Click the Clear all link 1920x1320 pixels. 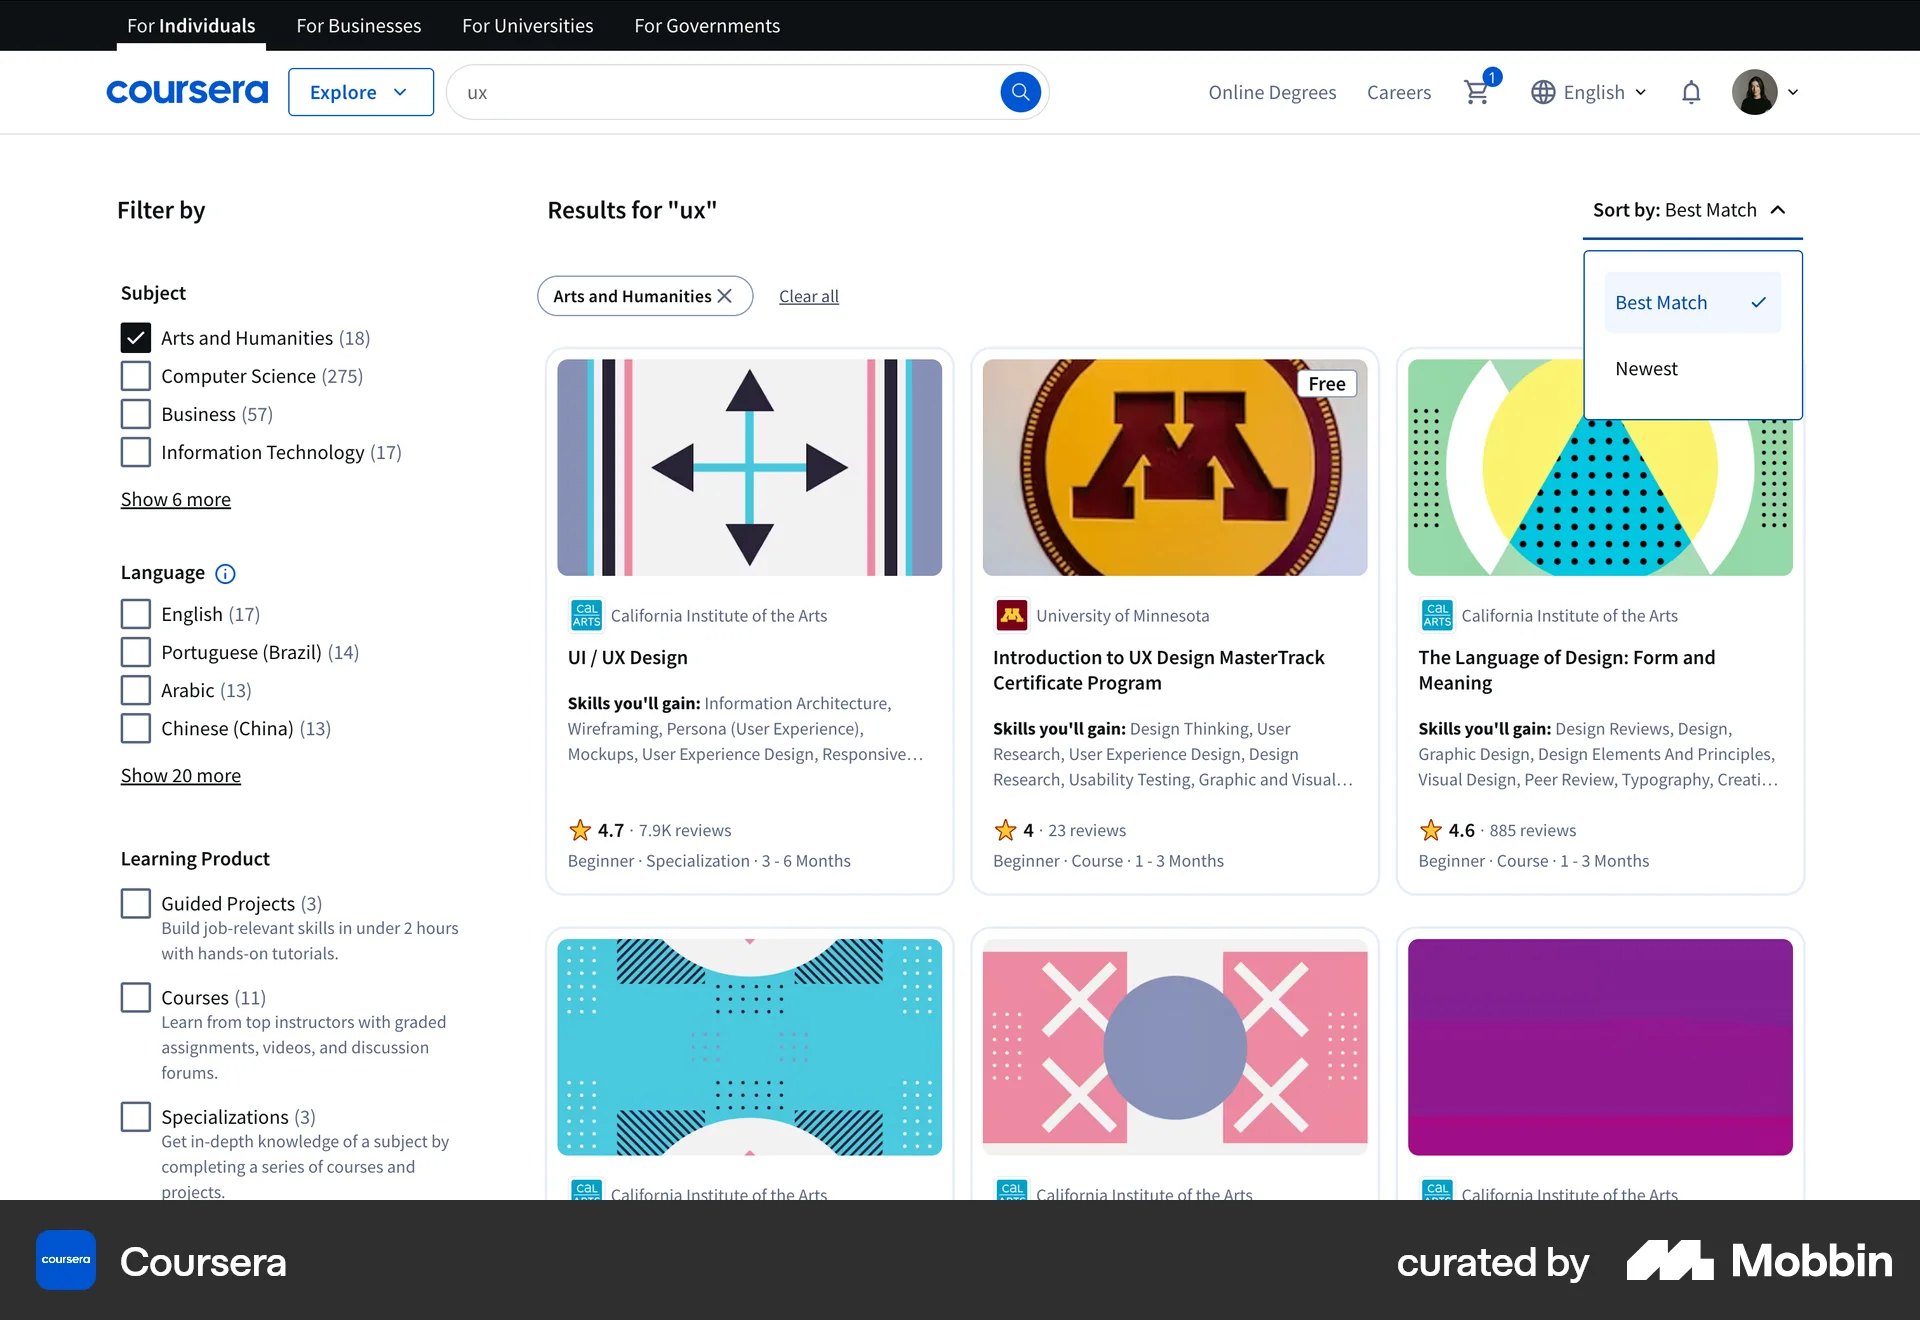(x=809, y=296)
